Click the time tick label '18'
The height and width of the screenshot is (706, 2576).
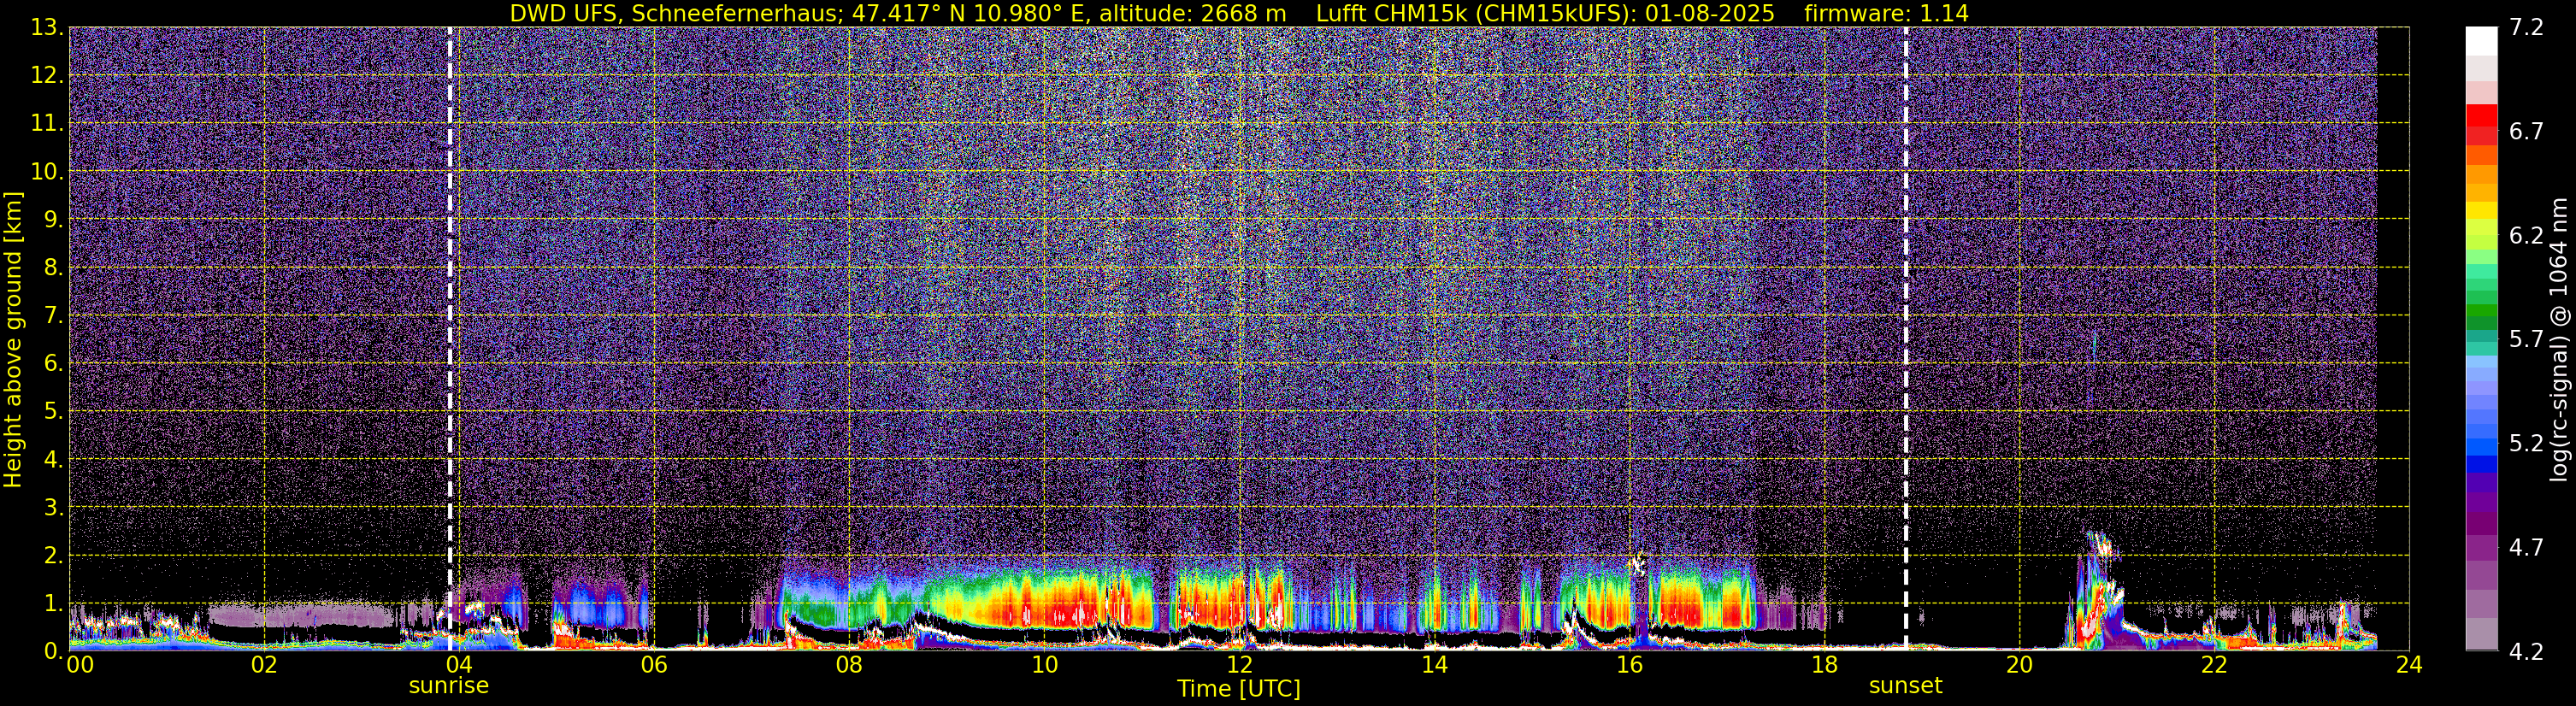pos(1824,665)
